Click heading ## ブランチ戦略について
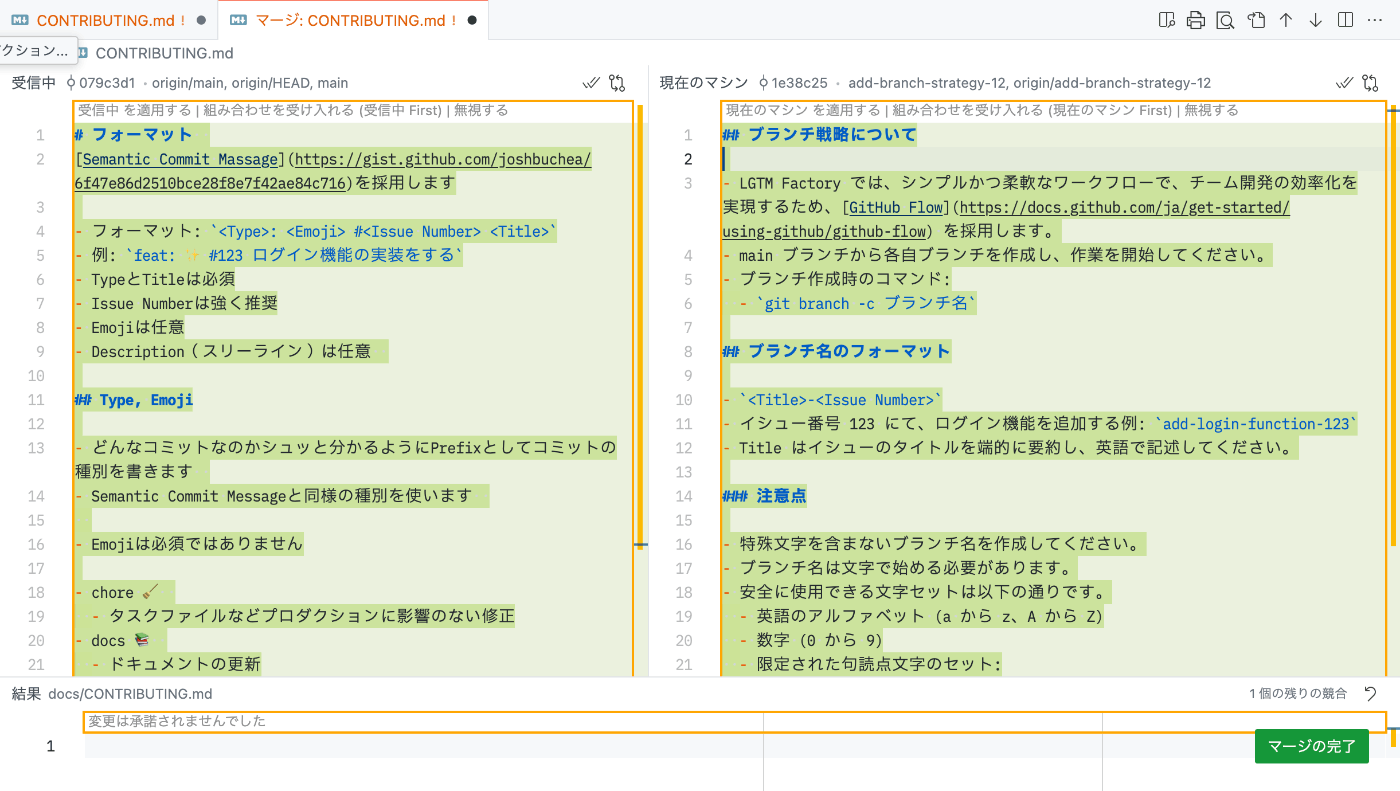This screenshot has height=791, width=1400. click(819, 135)
